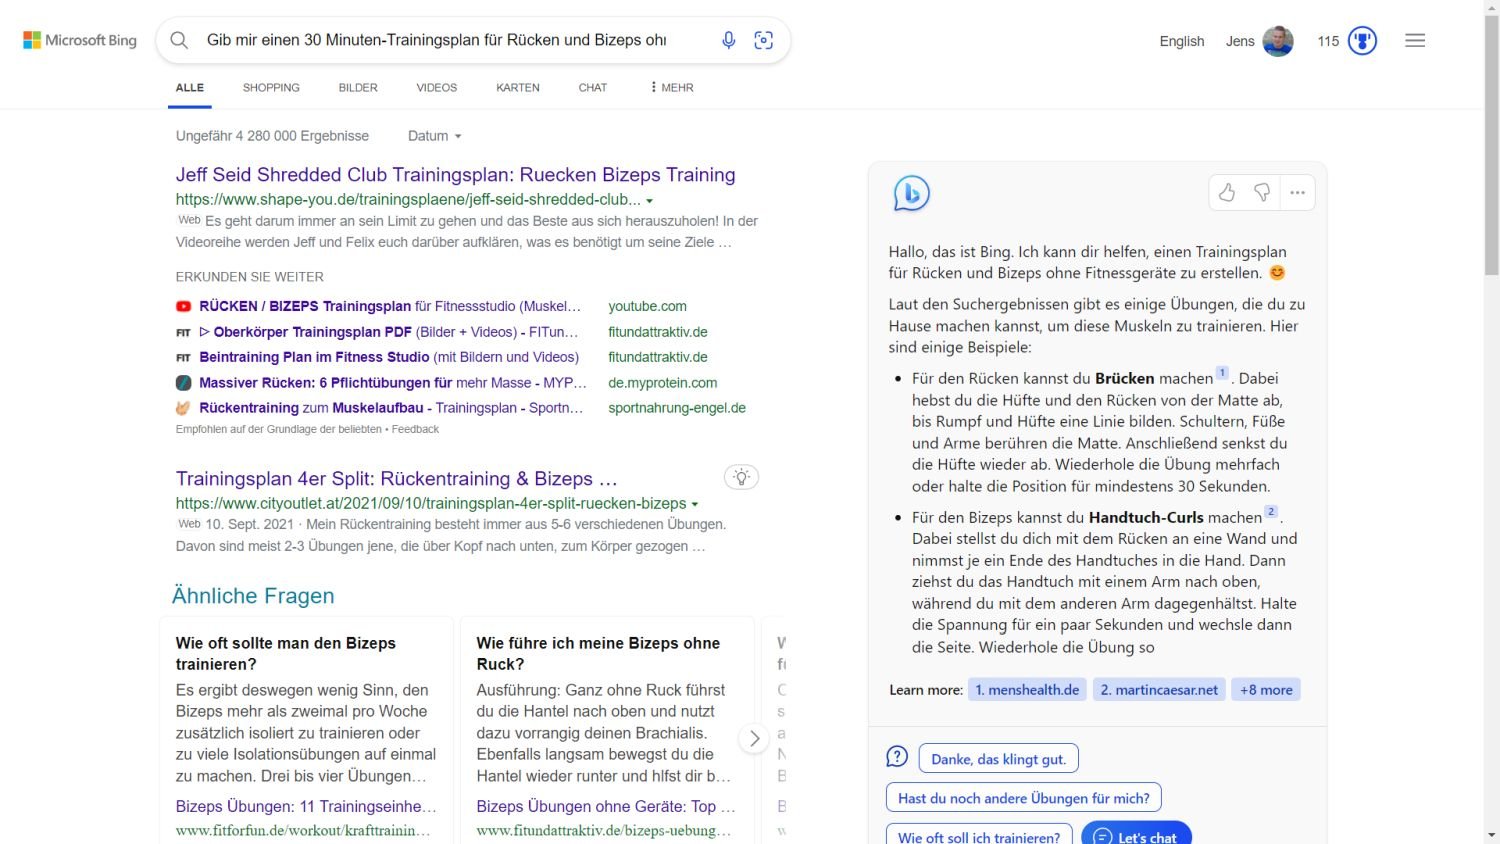Switch to the CHAT tab

pos(592,88)
